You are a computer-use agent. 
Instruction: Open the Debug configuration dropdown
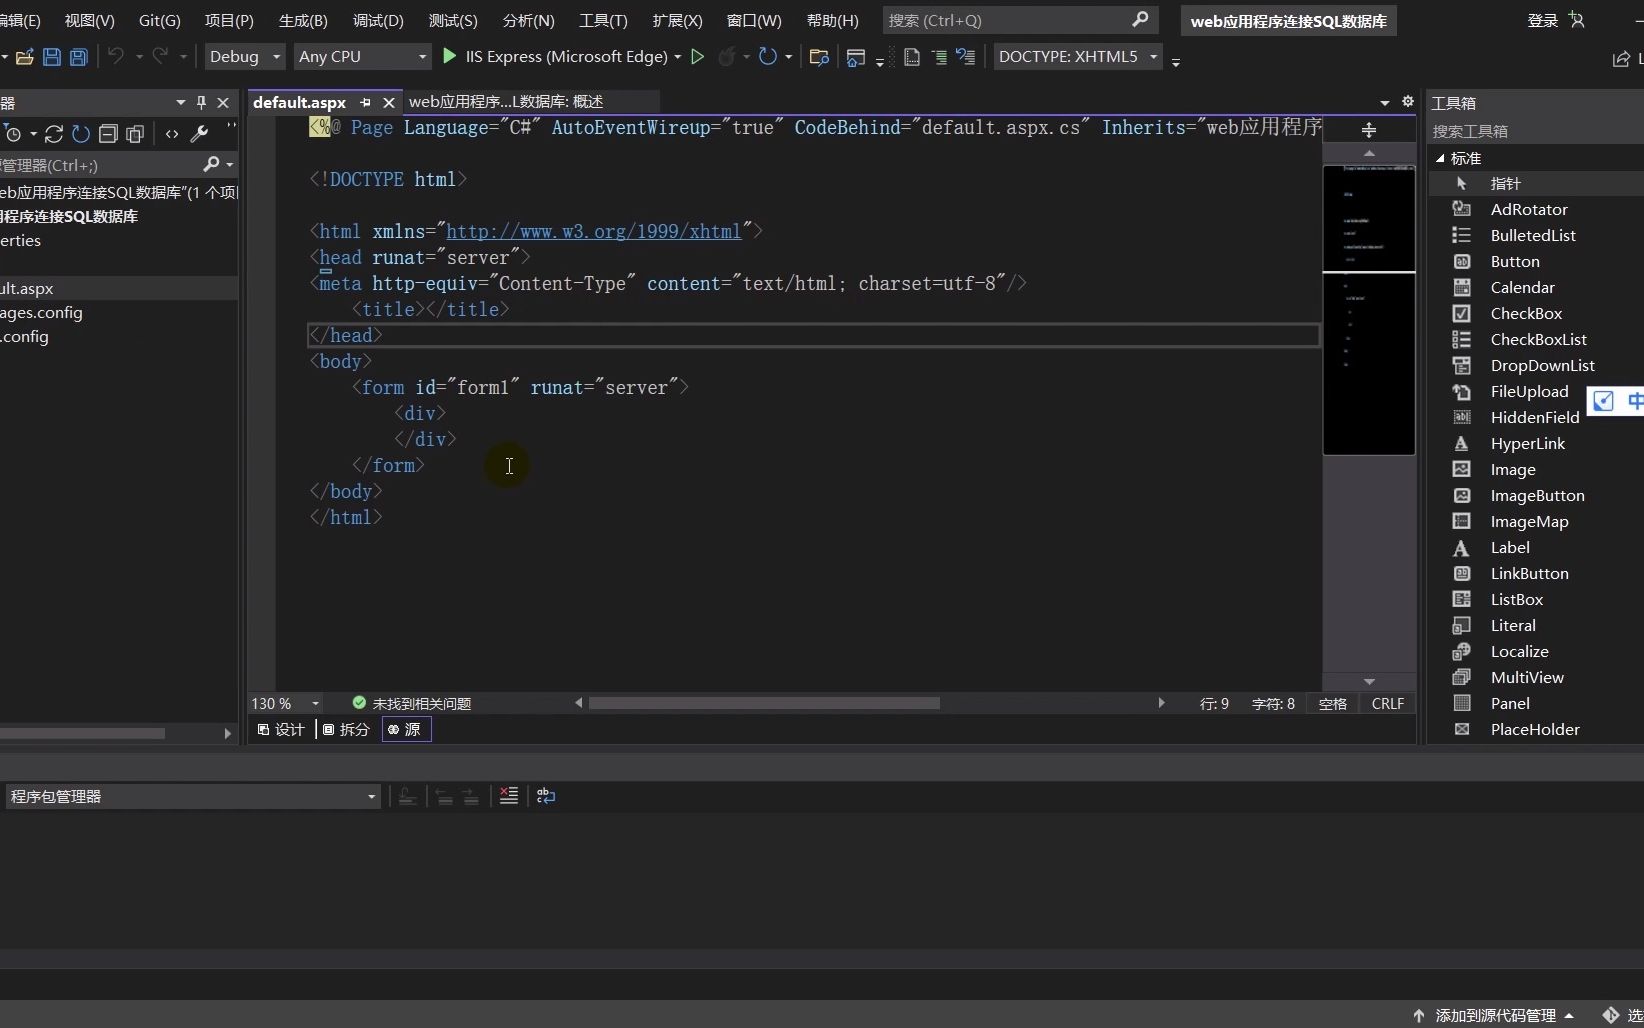pyautogui.click(x=245, y=57)
